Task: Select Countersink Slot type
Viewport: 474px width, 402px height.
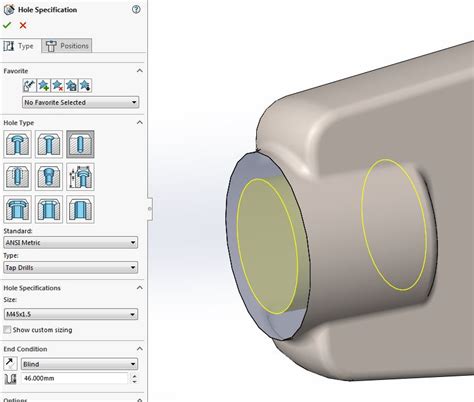Action: click(49, 209)
